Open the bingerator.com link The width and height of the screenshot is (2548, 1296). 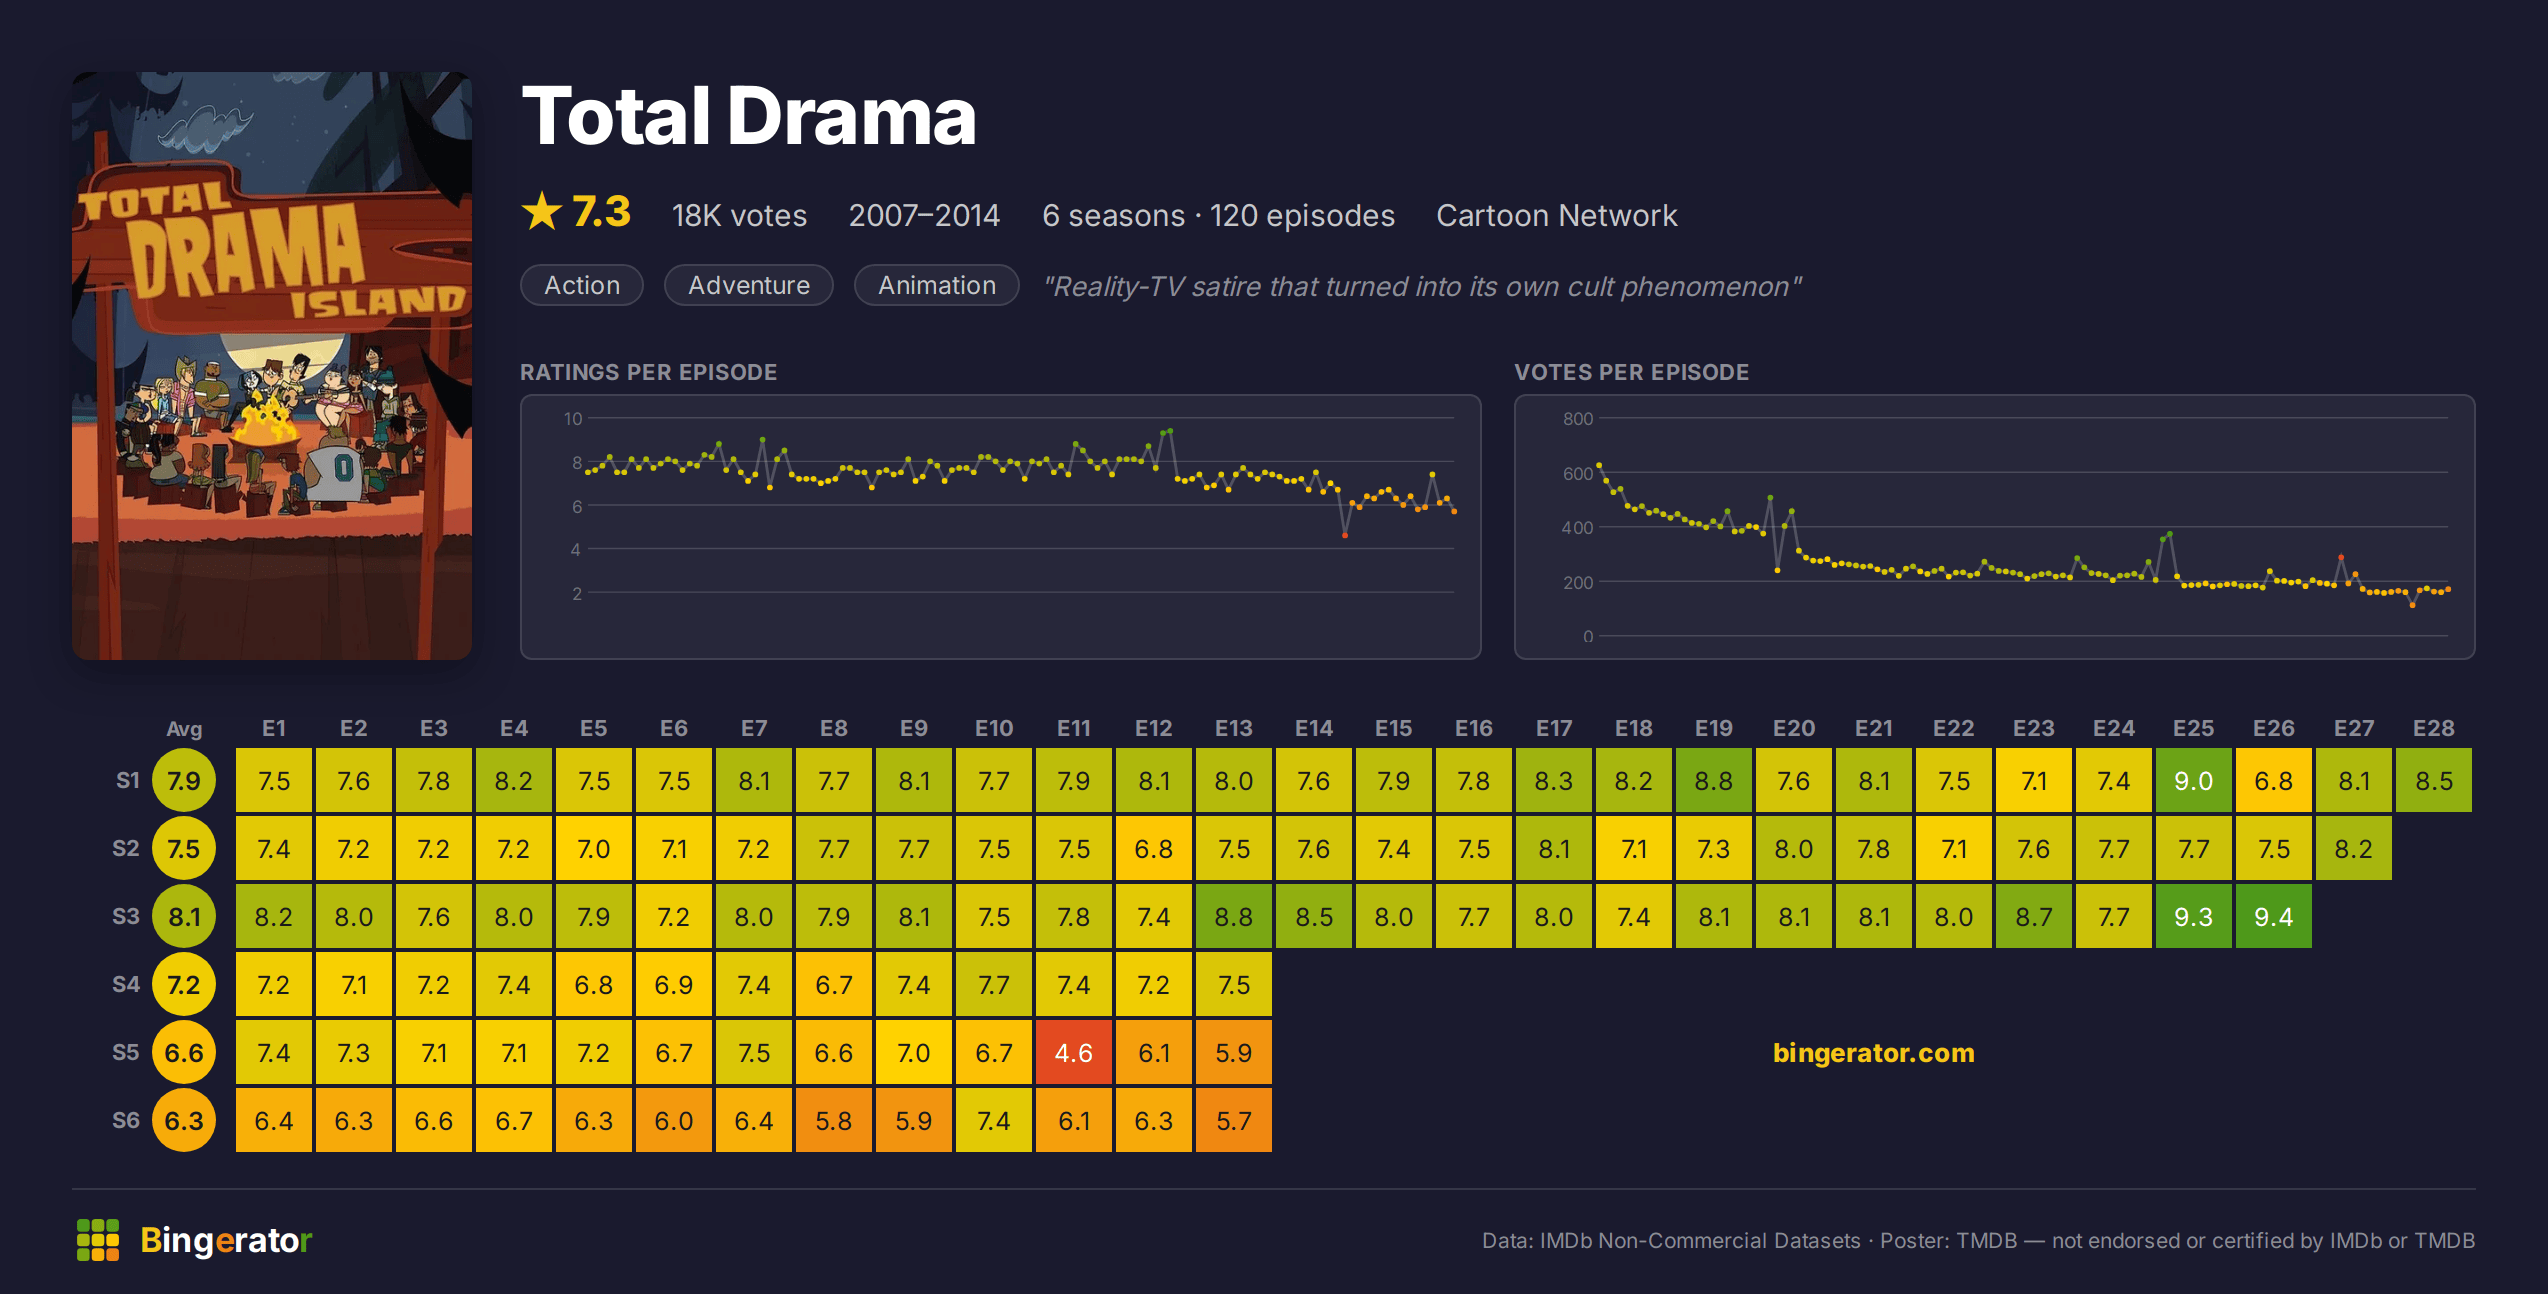(x=1873, y=1052)
